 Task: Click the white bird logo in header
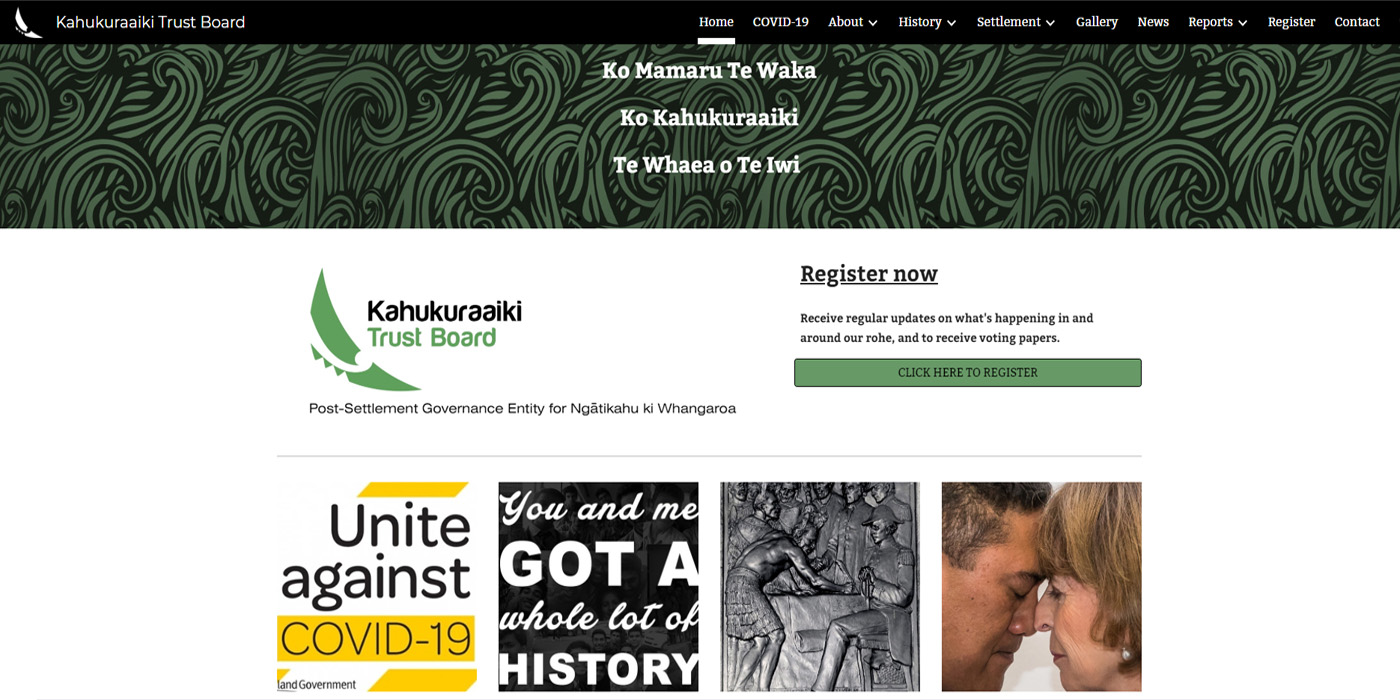(x=28, y=22)
